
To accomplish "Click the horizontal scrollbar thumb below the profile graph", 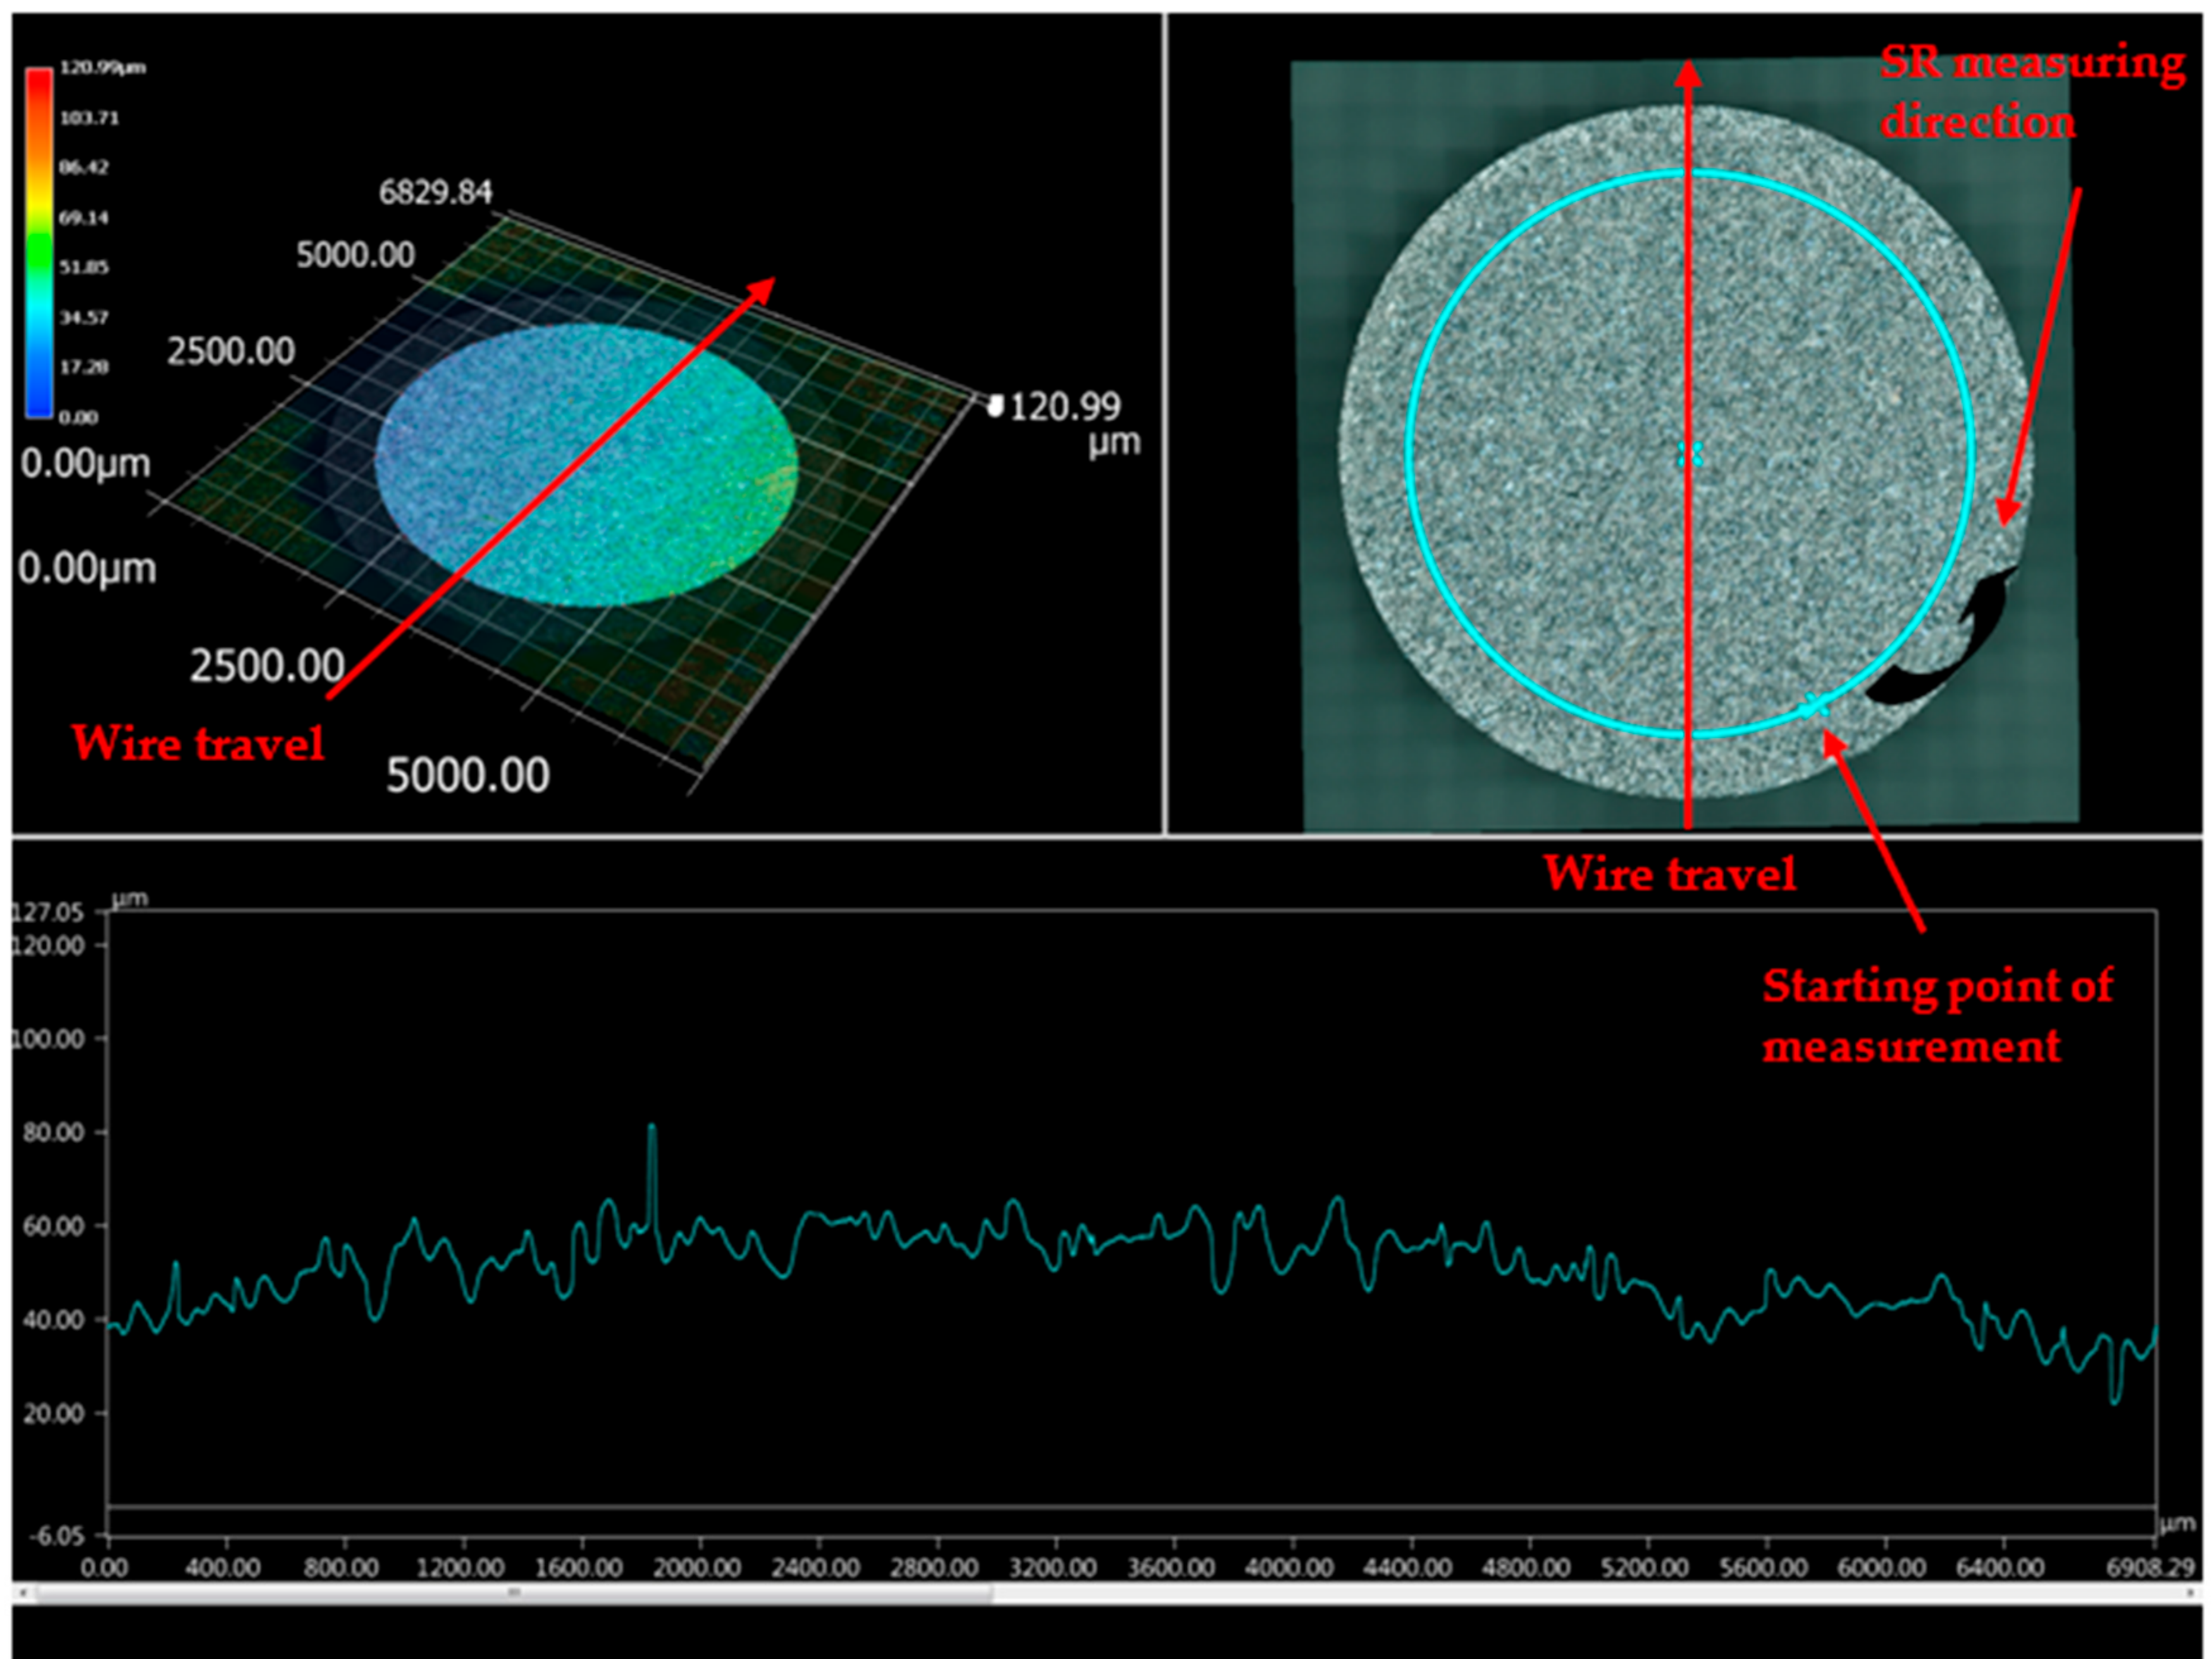I will click(x=512, y=1593).
